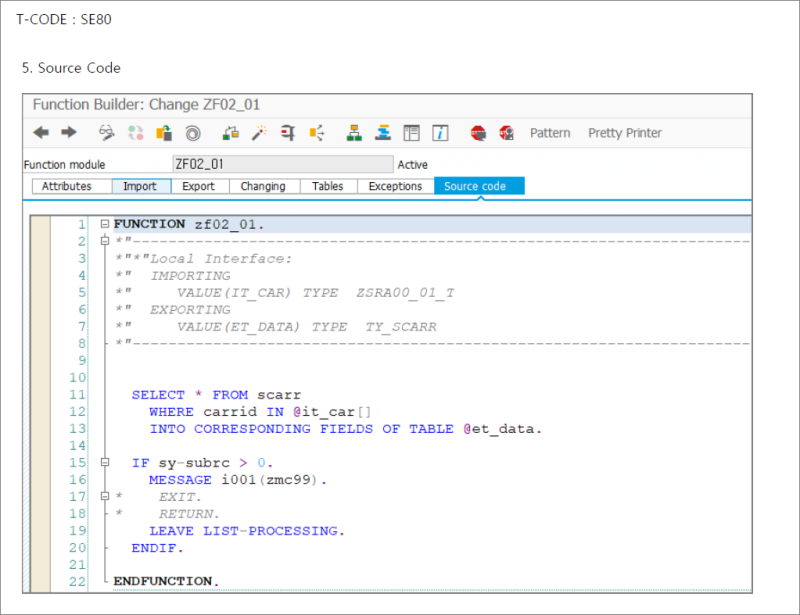The height and width of the screenshot is (615, 800).
Task: Collapse the IF sy-subrc block
Action: coord(105,462)
